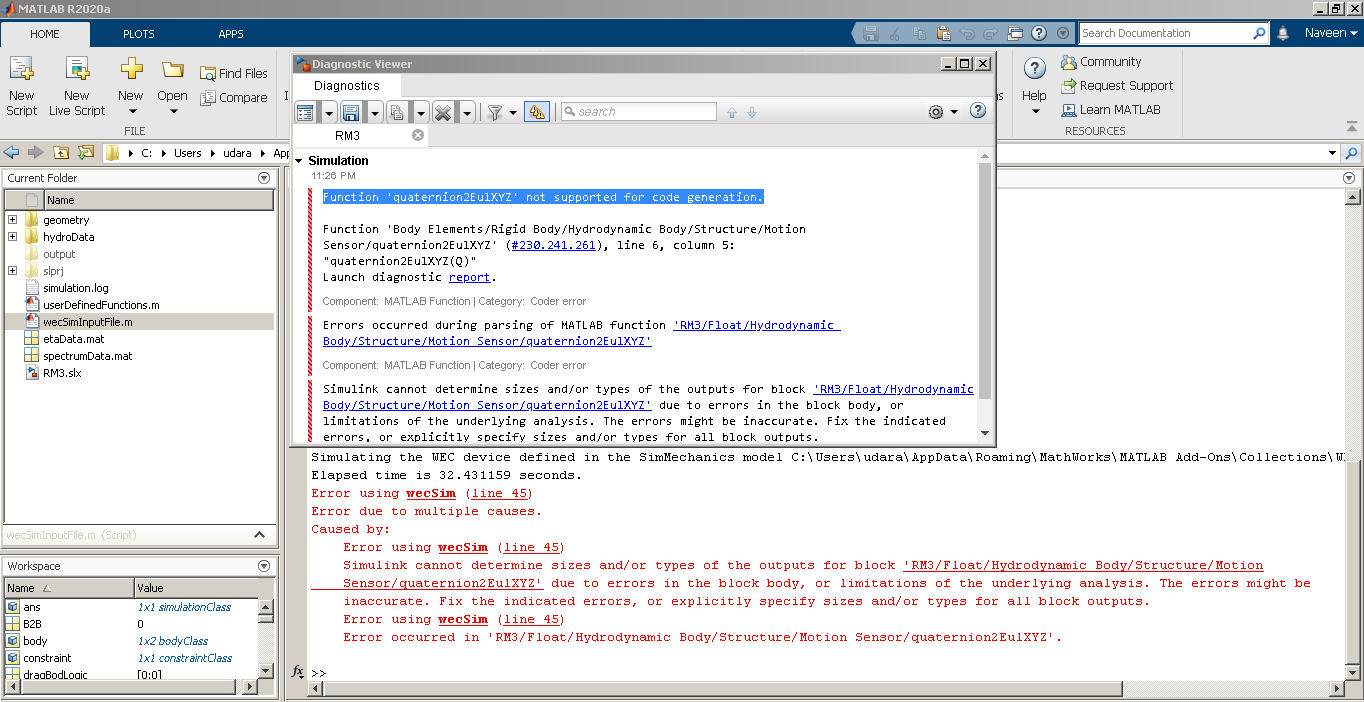This screenshot has width=1364, height=702.
Task: Click the back navigation arrow
Action: point(12,153)
